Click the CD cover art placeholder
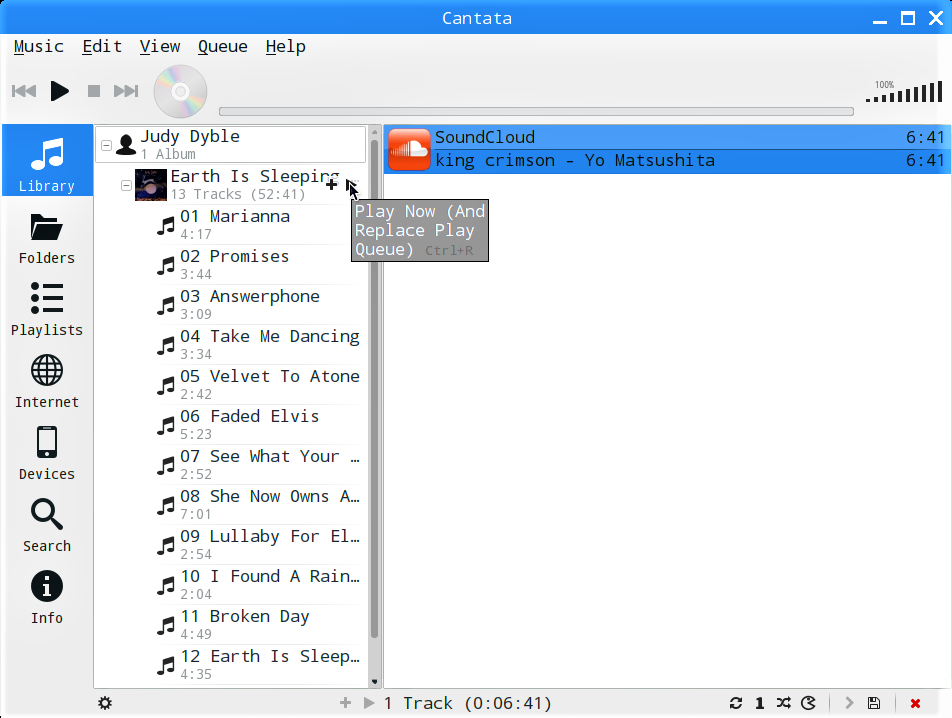Screen dimensions: 952x718 [x=180, y=91]
